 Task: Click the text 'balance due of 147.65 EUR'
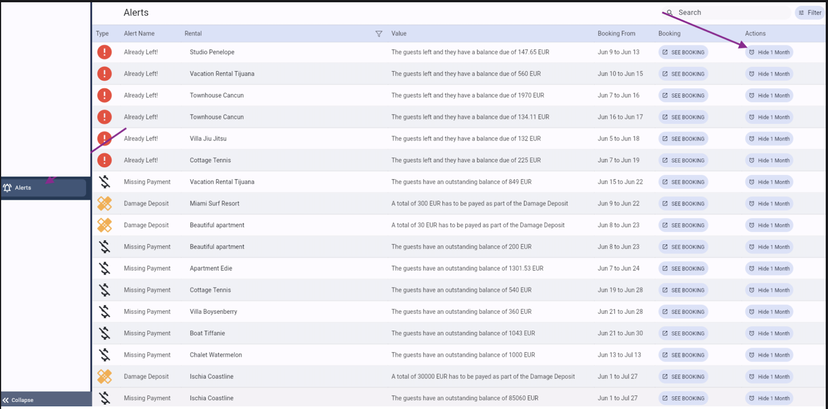(512, 52)
